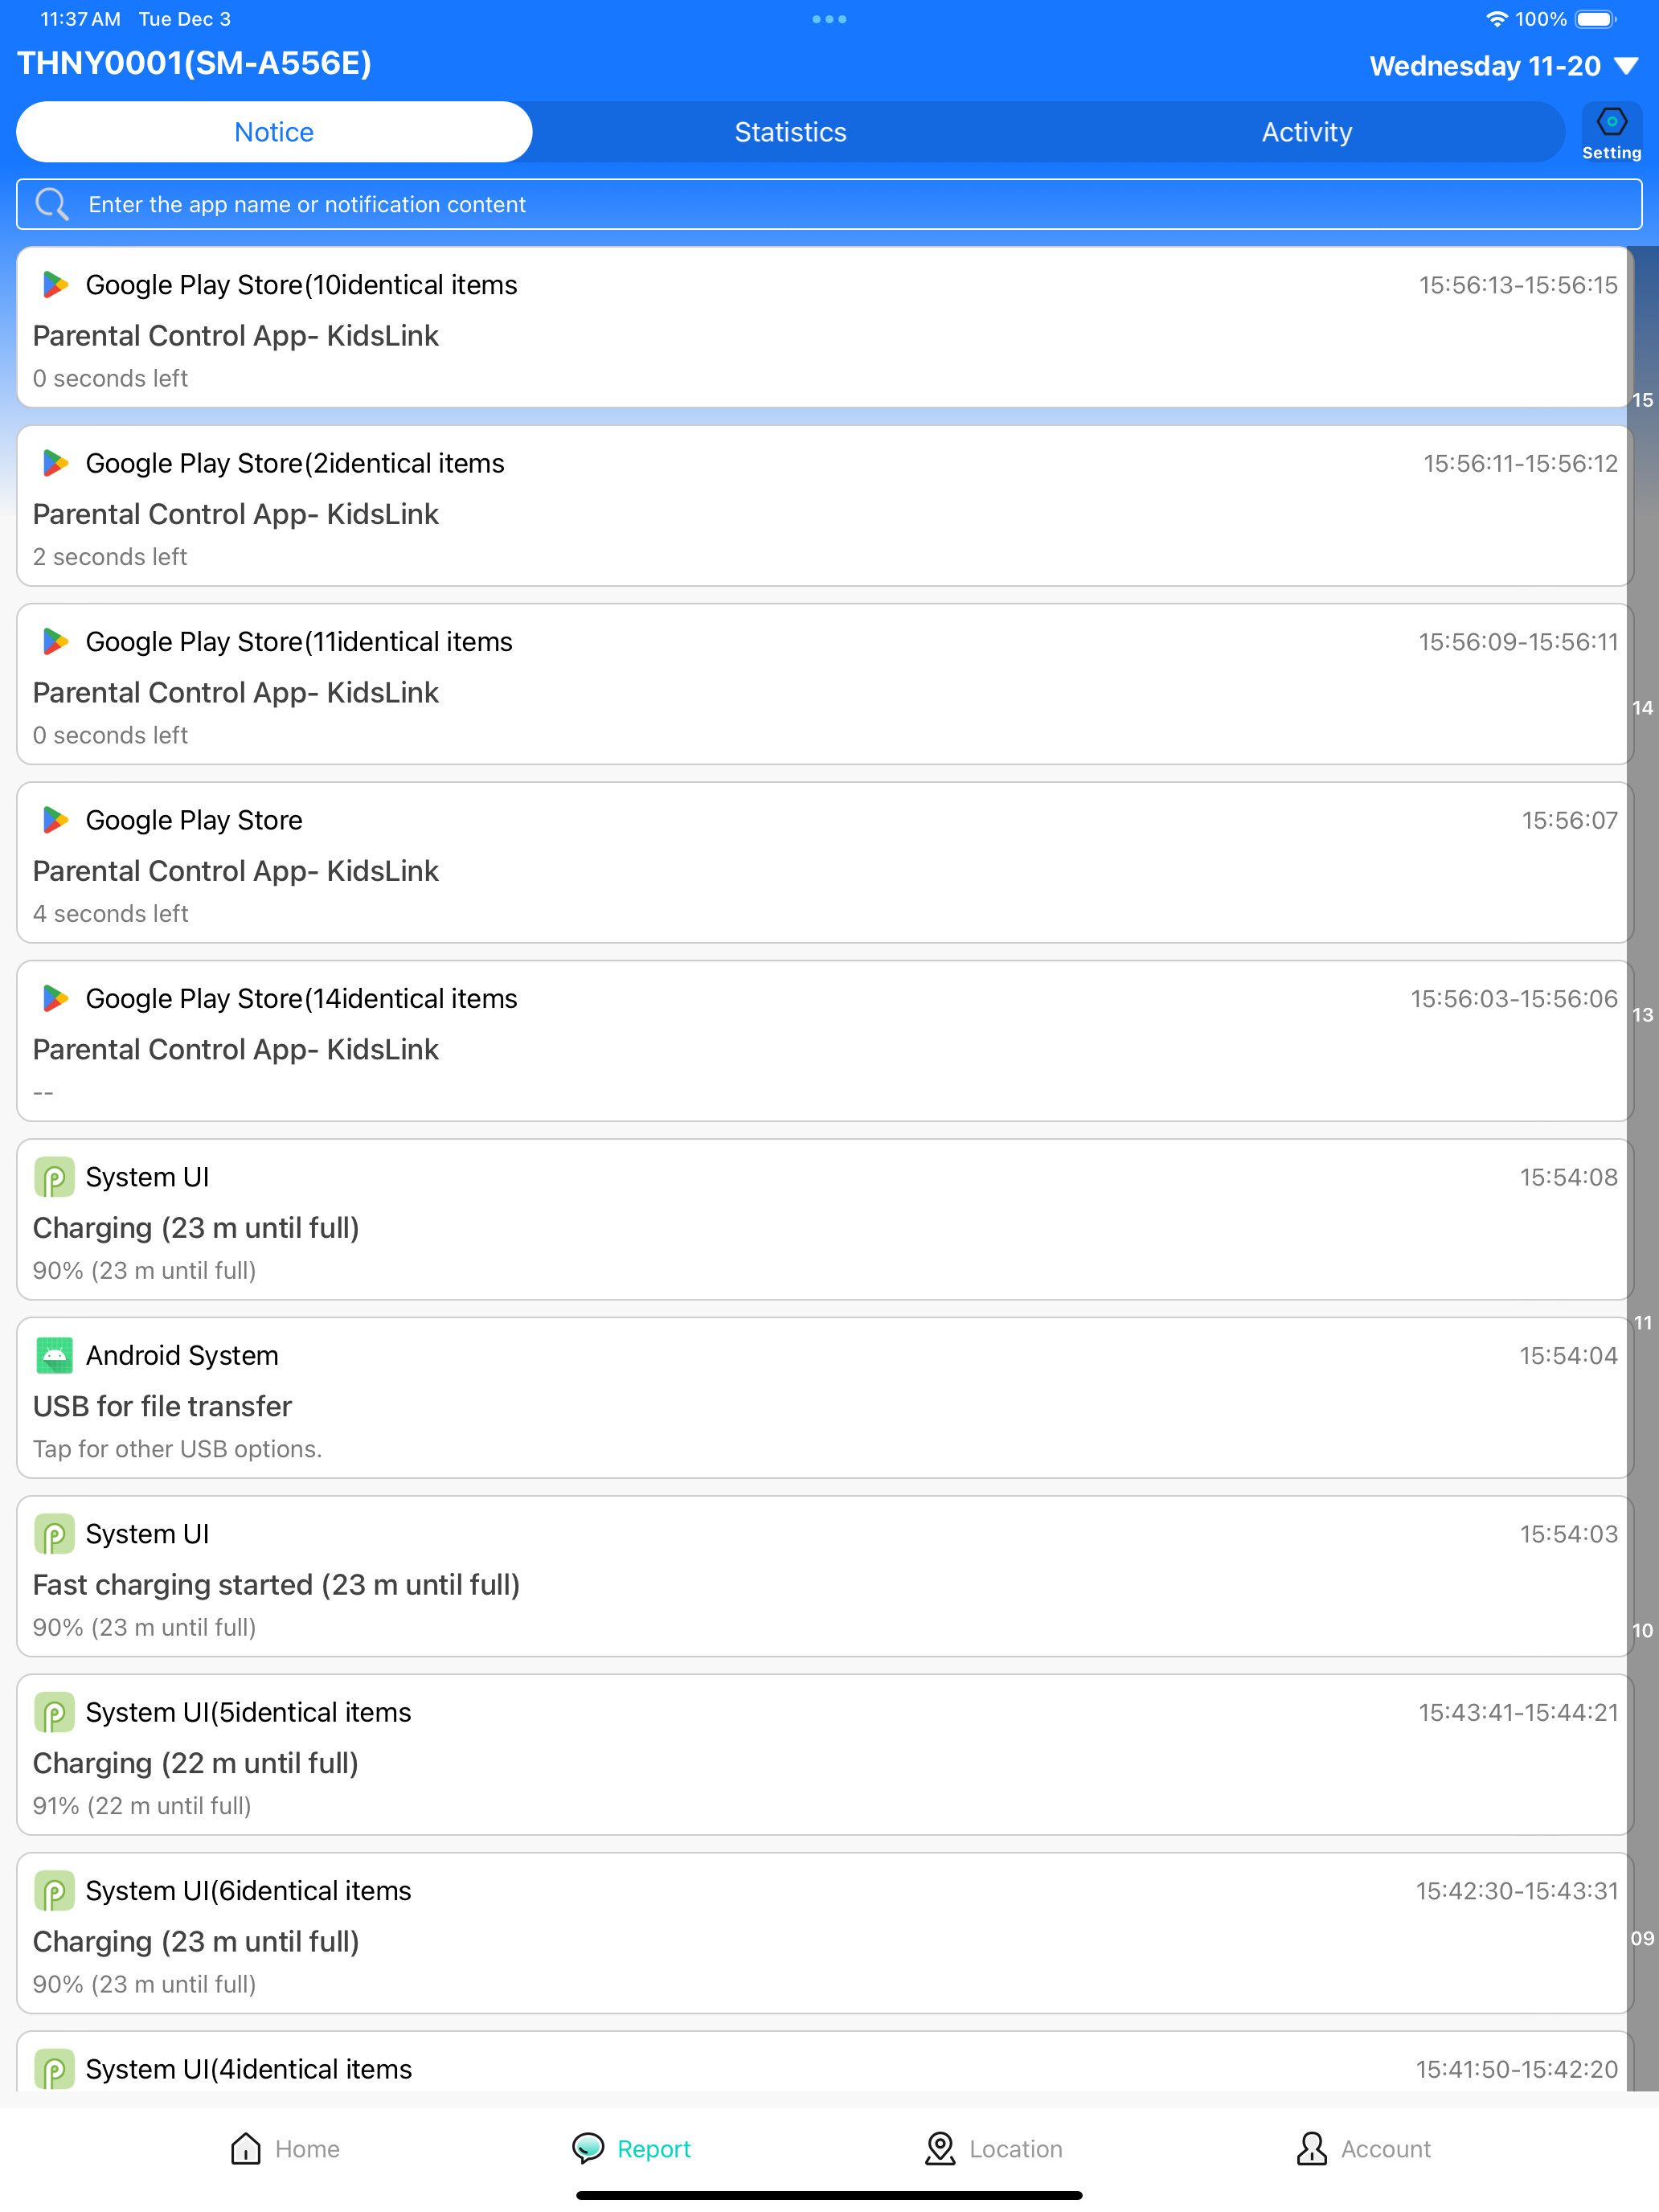Tap Play Store icon on 15:56:07 card
Image resolution: width=1659 pixels, height=2212 pixels.
(55, 820)
